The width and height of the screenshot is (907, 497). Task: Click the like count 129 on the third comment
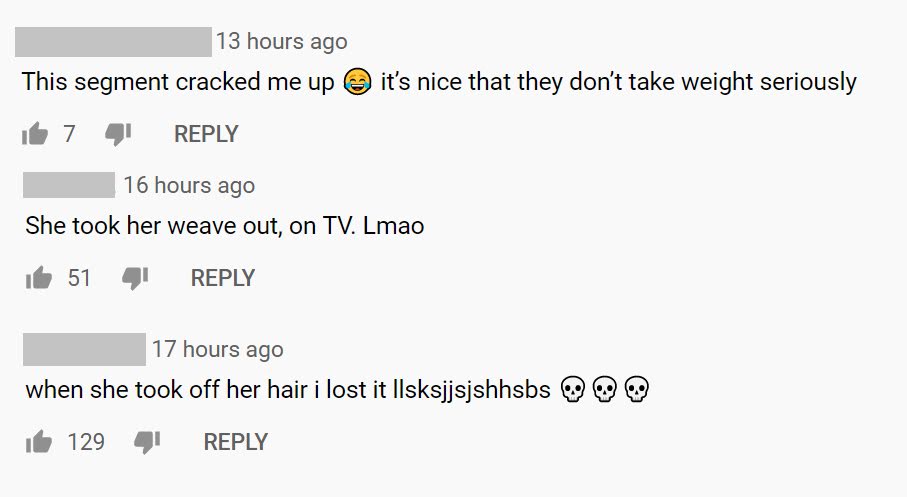point(86,443)
